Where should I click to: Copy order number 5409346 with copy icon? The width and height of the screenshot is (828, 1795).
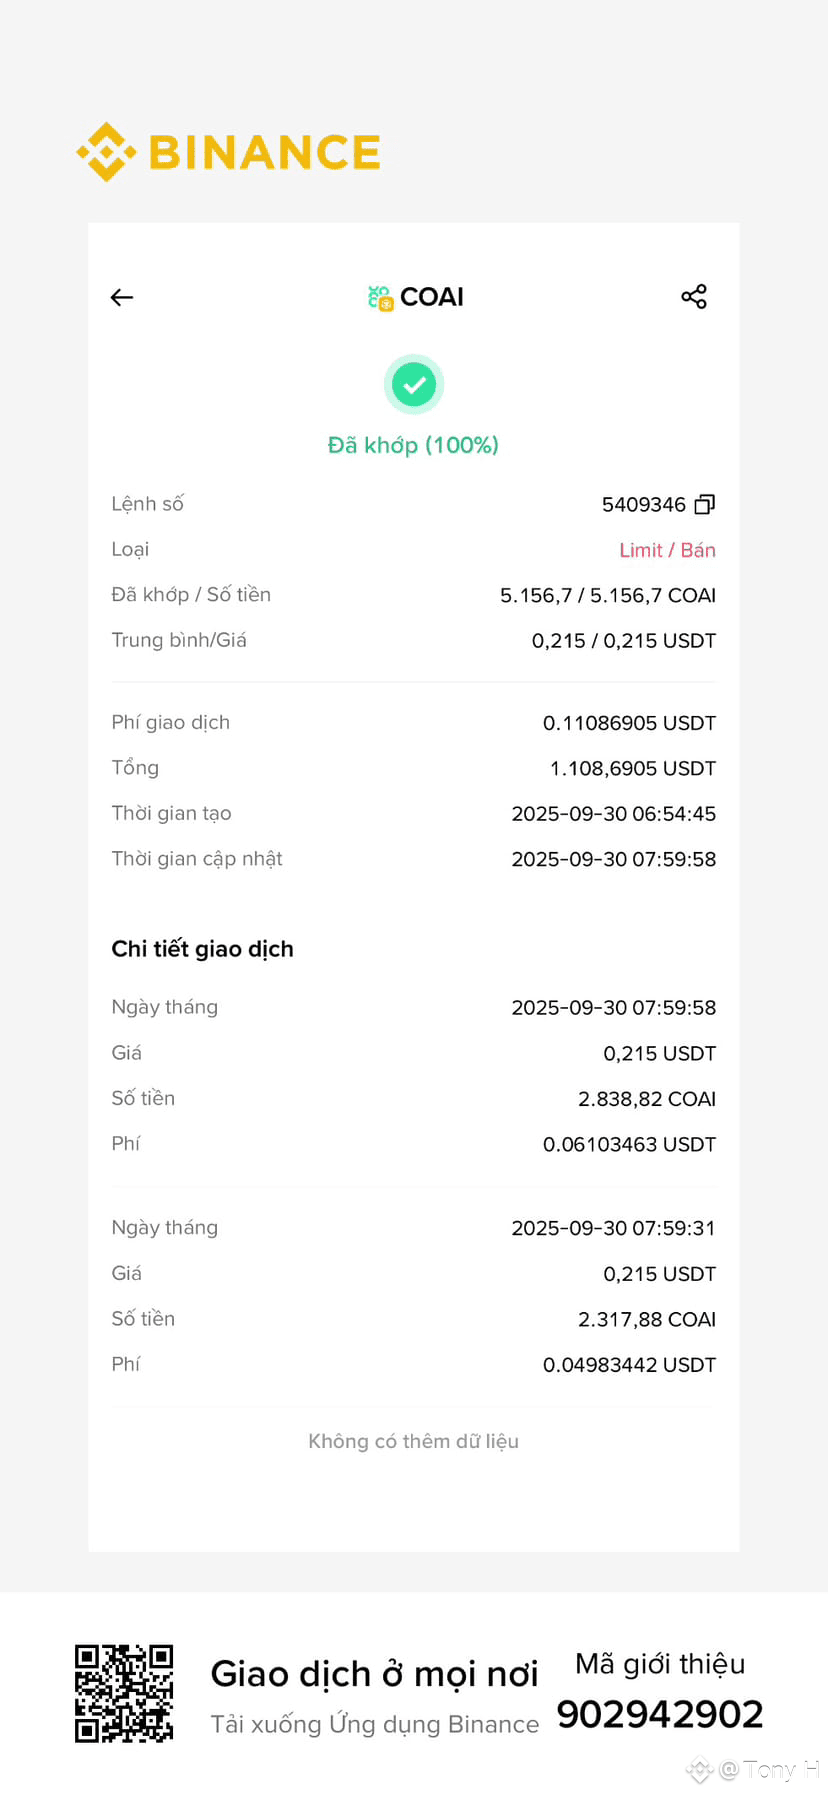[705, 504]
